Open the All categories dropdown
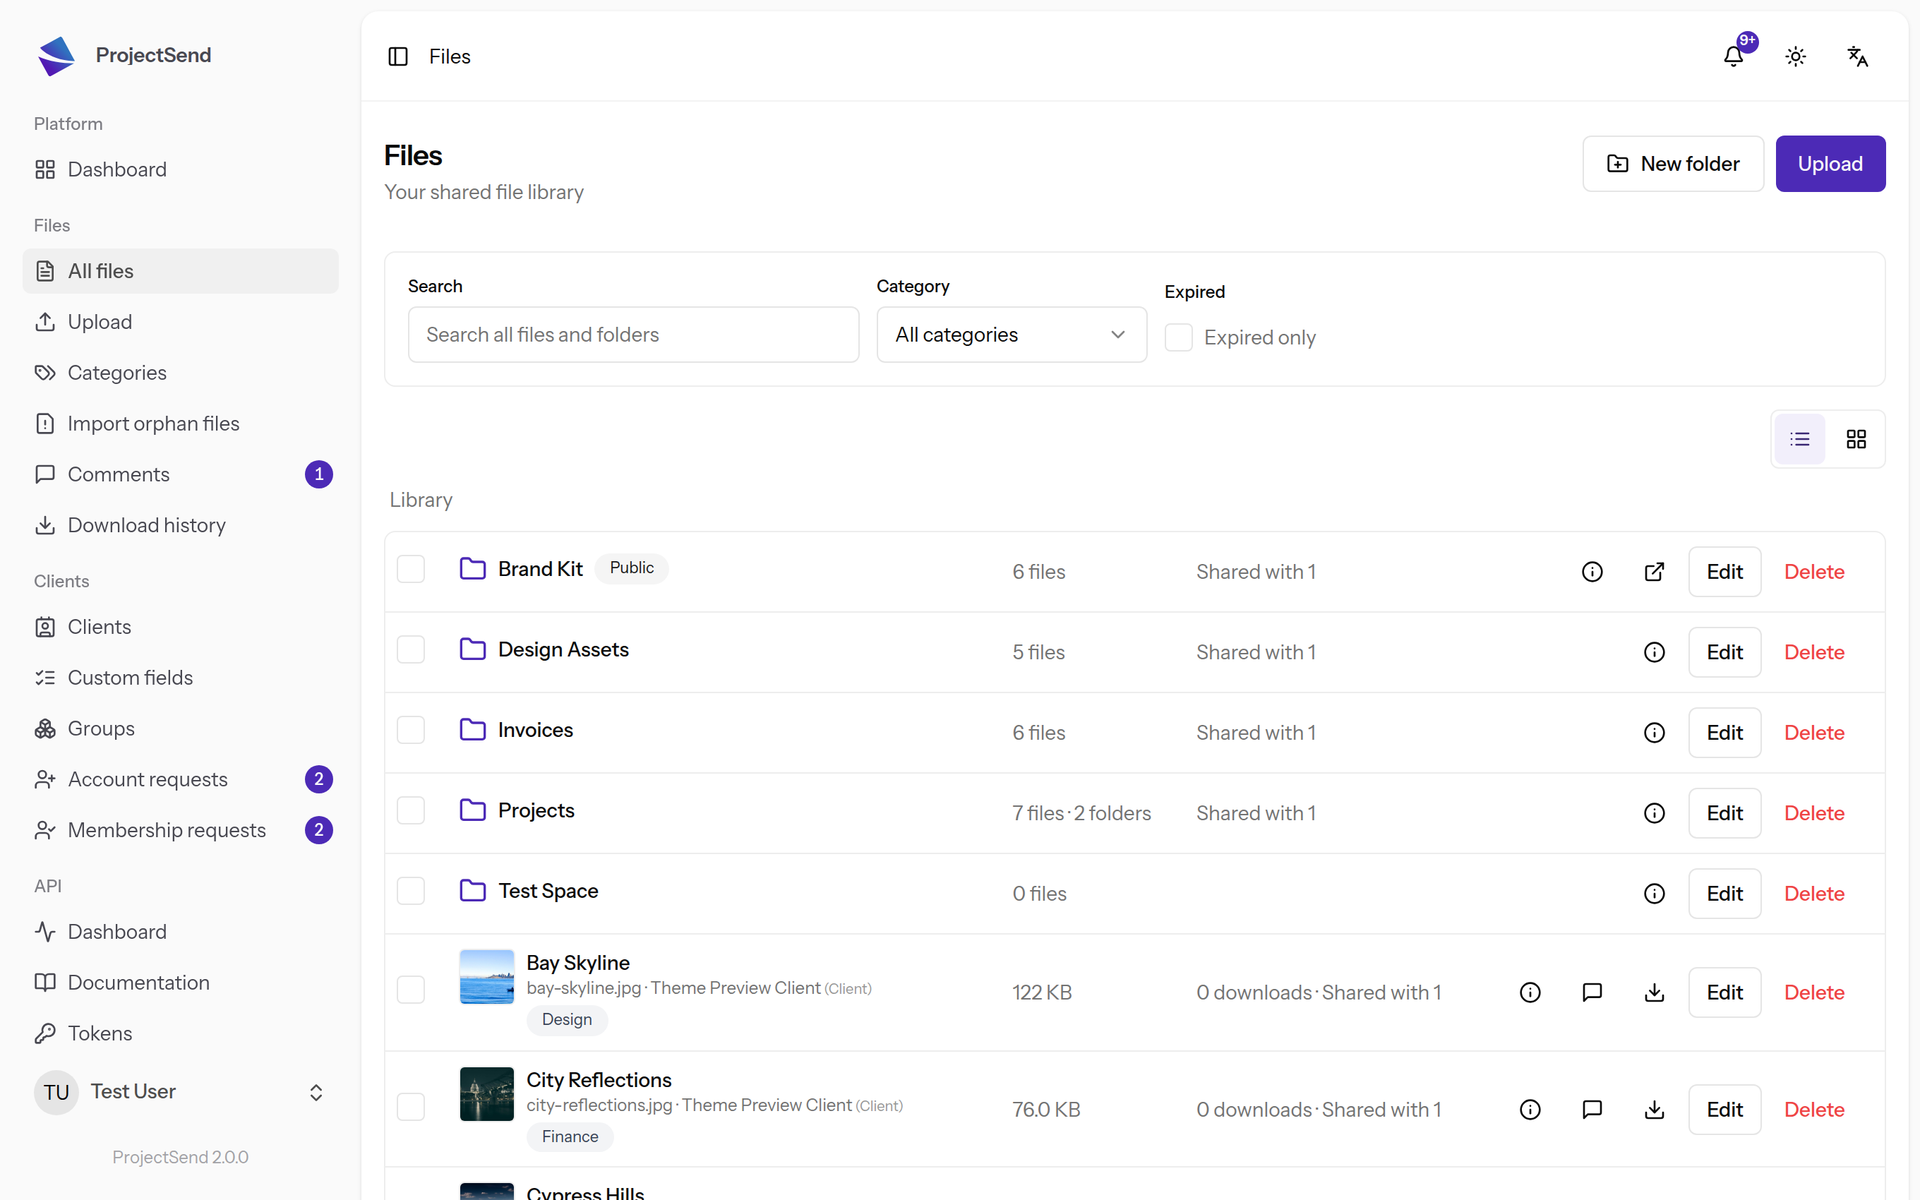 pos(1011,335)
